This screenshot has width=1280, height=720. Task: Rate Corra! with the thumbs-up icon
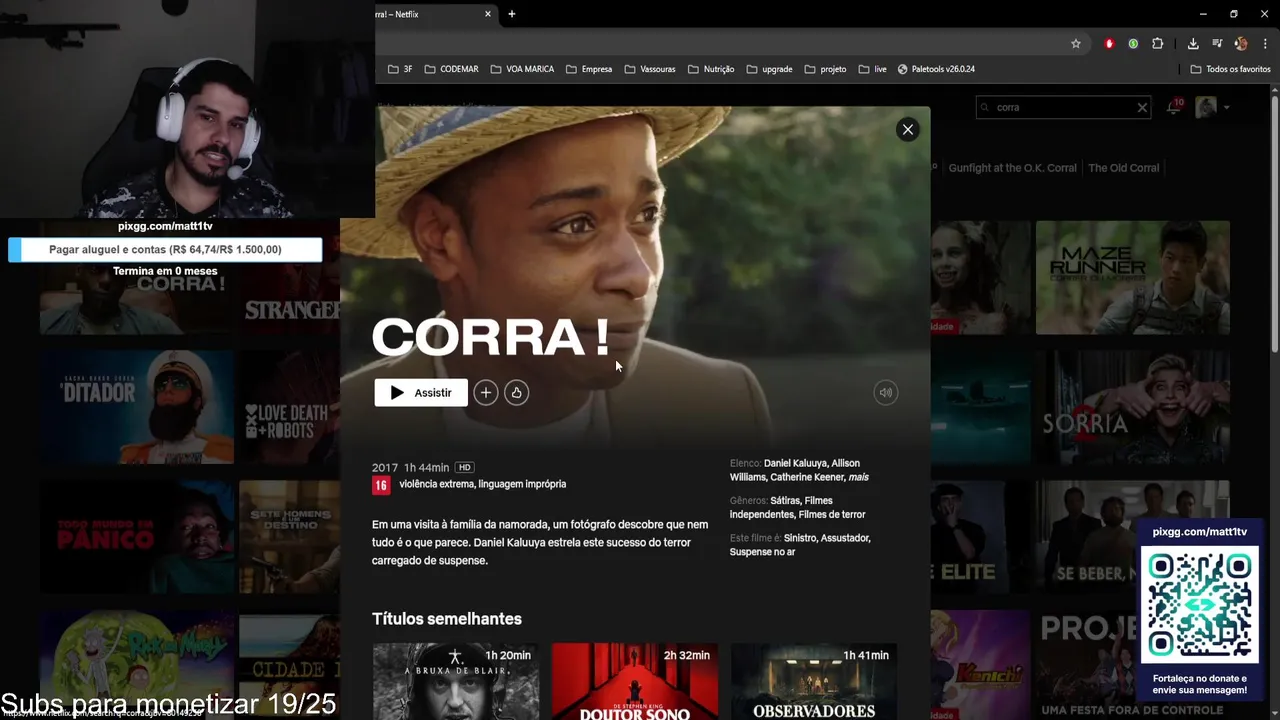[516, 393]
